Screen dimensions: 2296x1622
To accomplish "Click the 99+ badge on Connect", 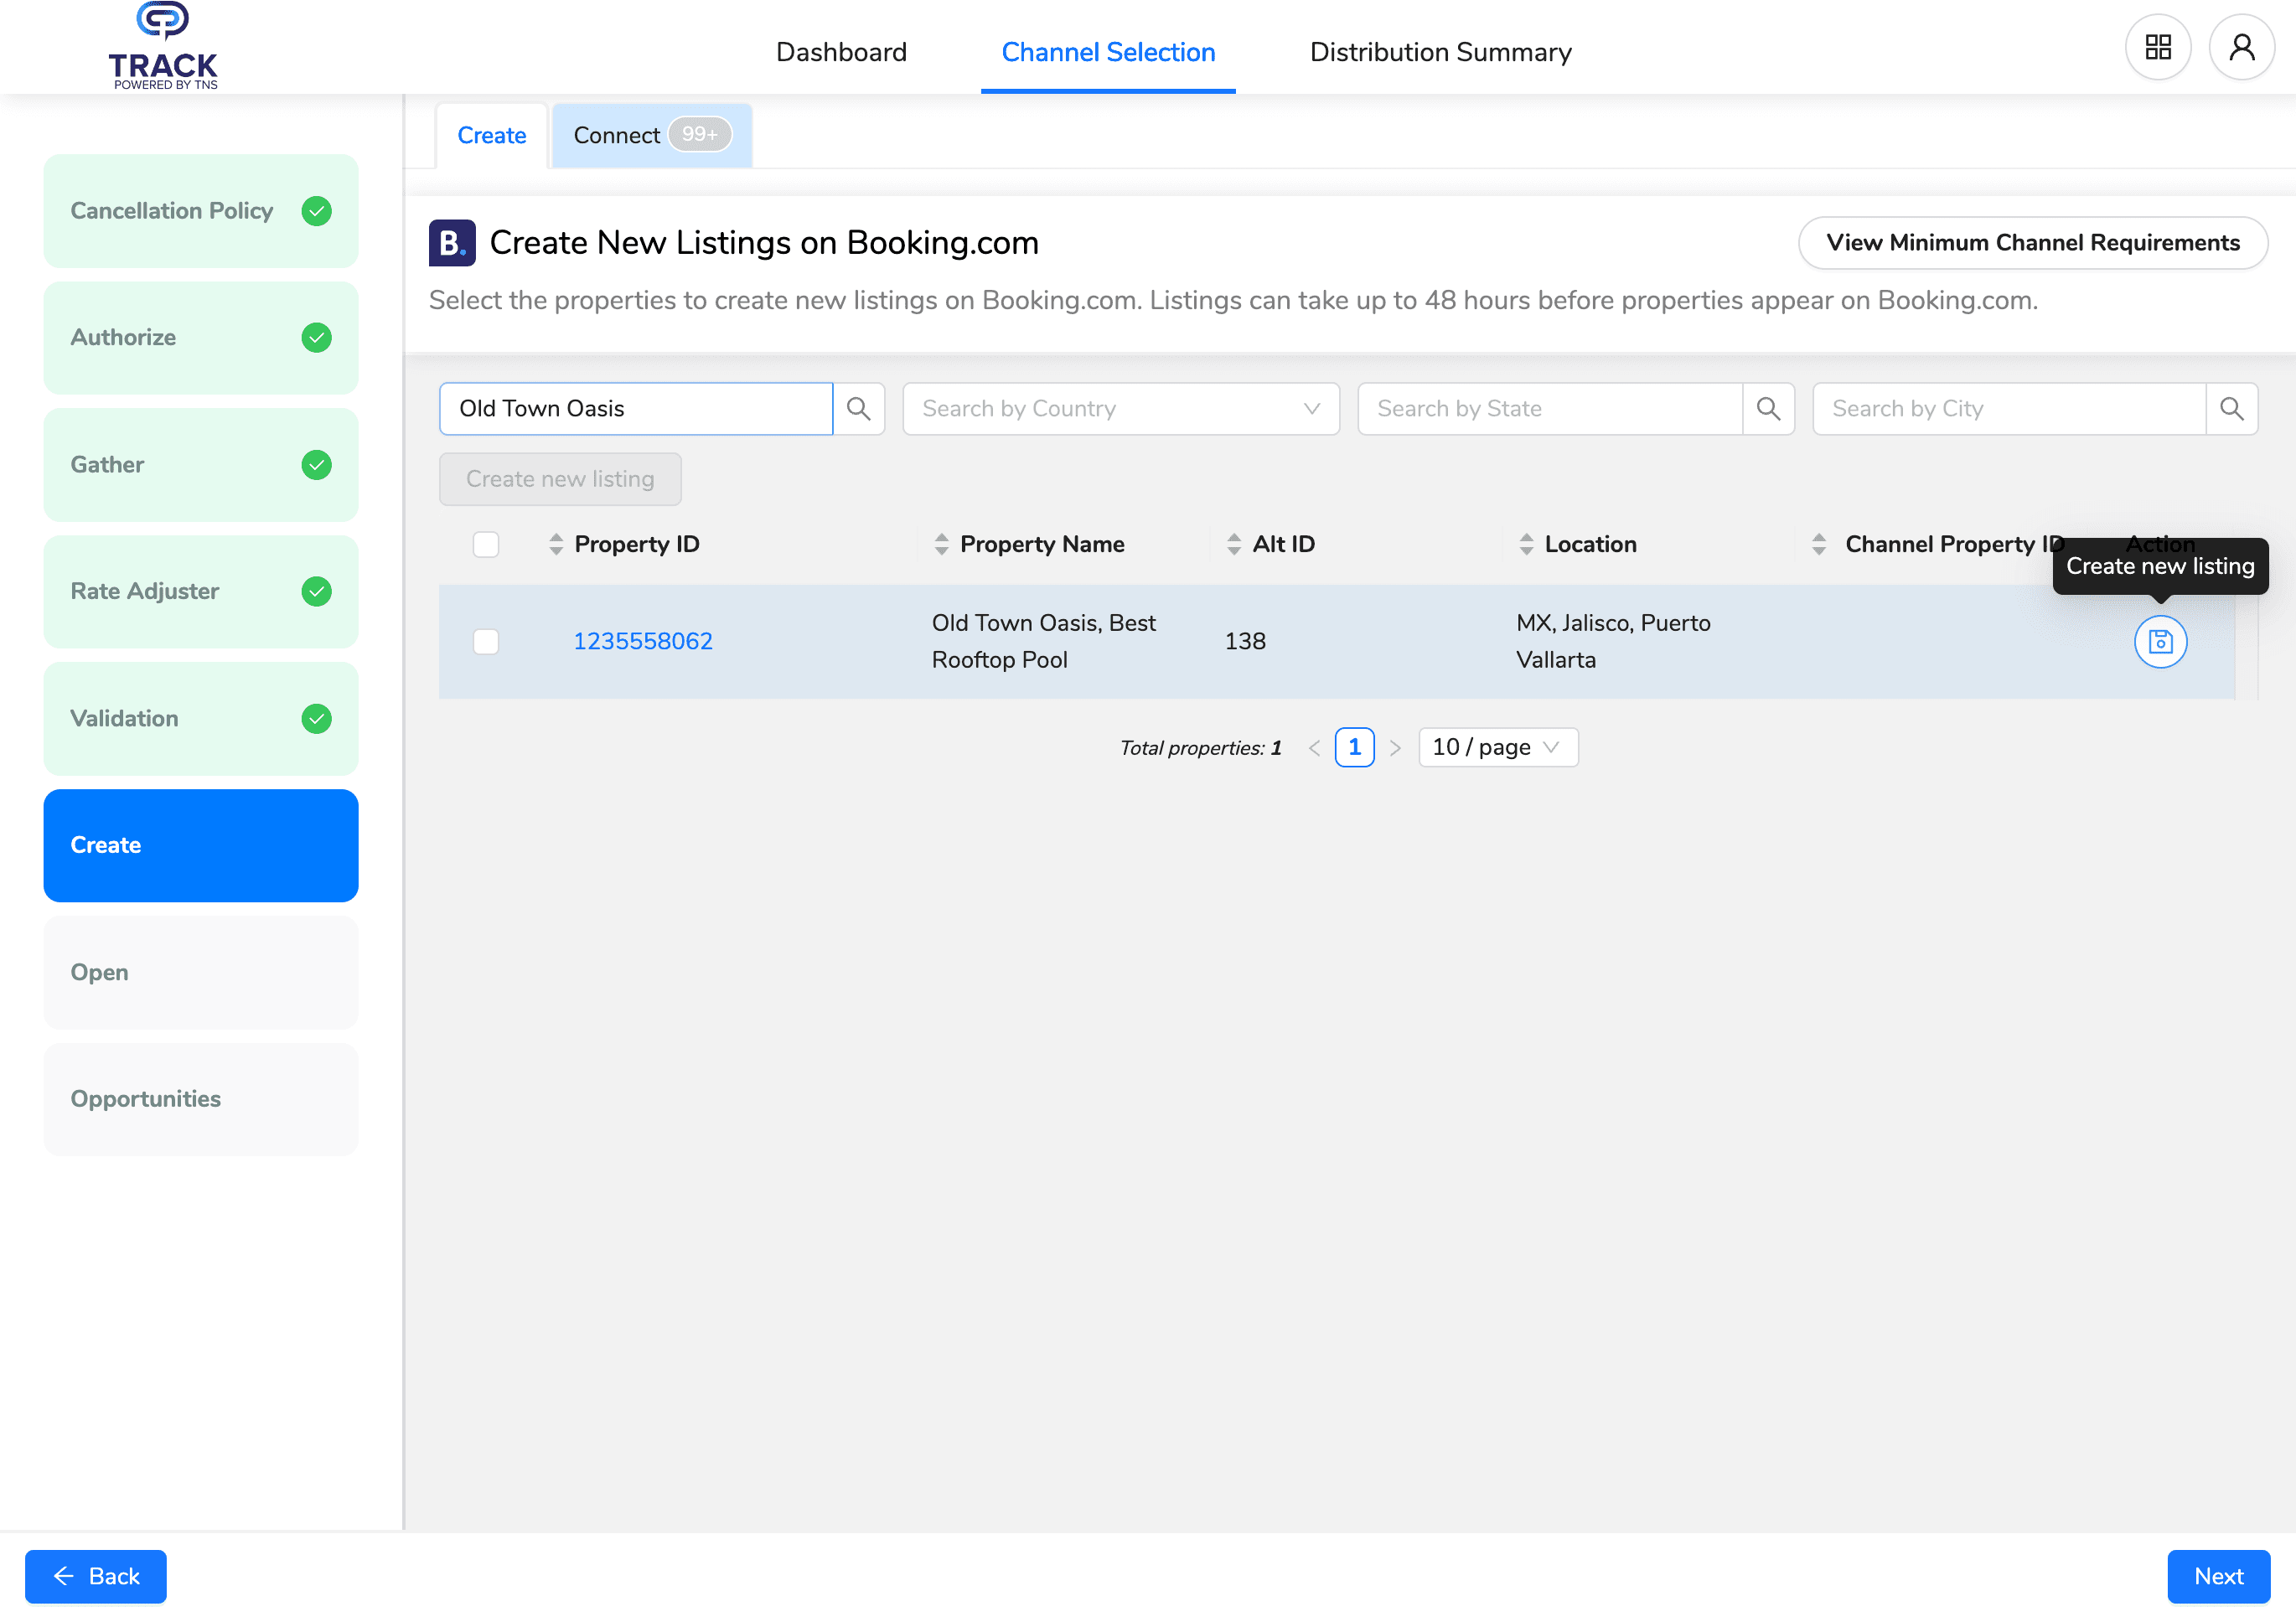I will point(700,135).
